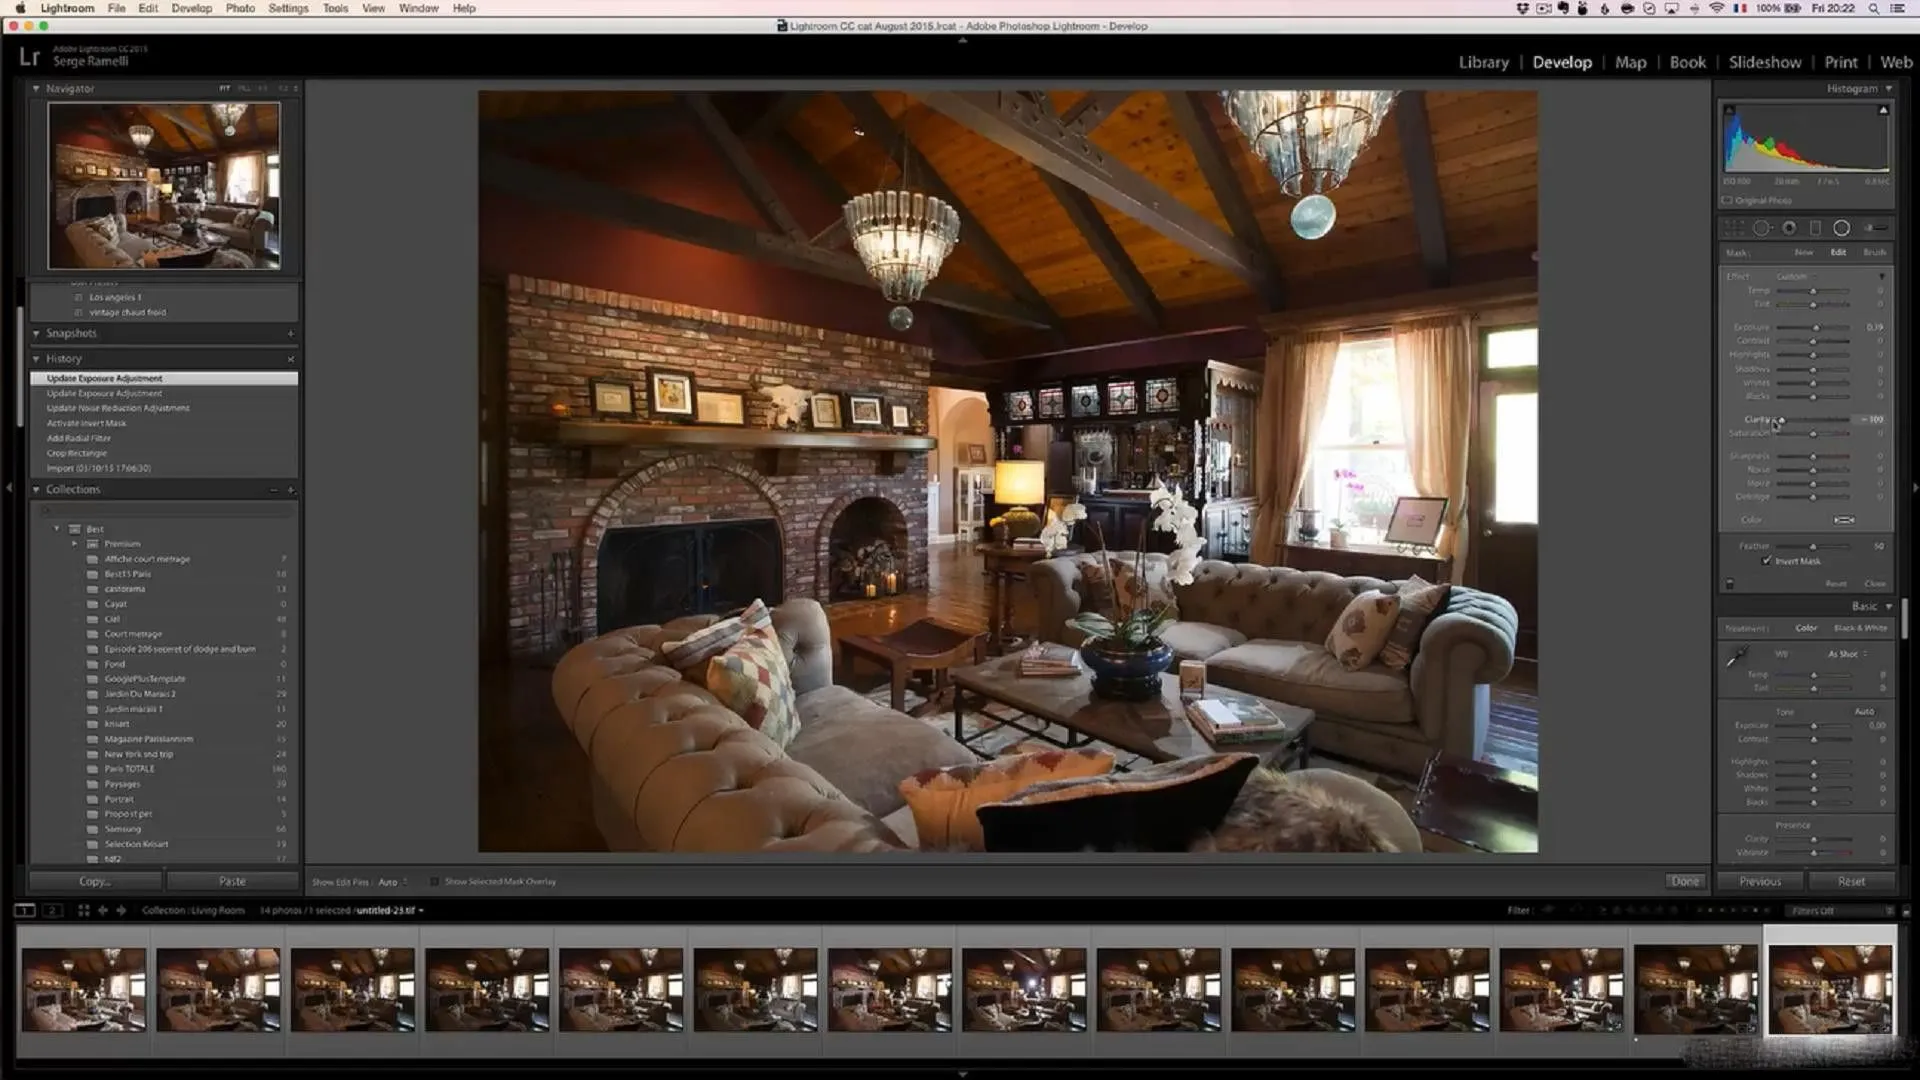Expand the History panel section

click(37, 359)
